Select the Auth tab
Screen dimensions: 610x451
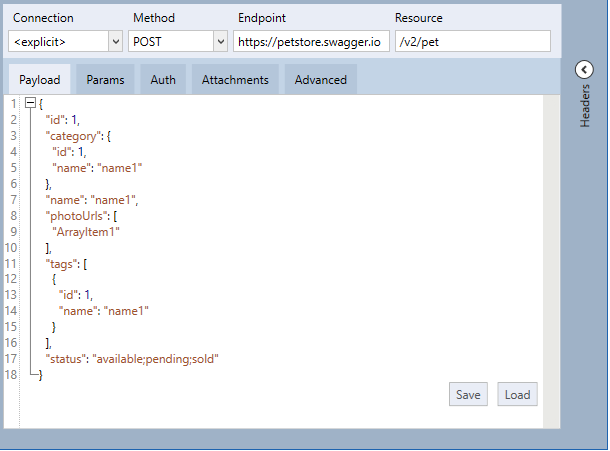click(163, 80)
